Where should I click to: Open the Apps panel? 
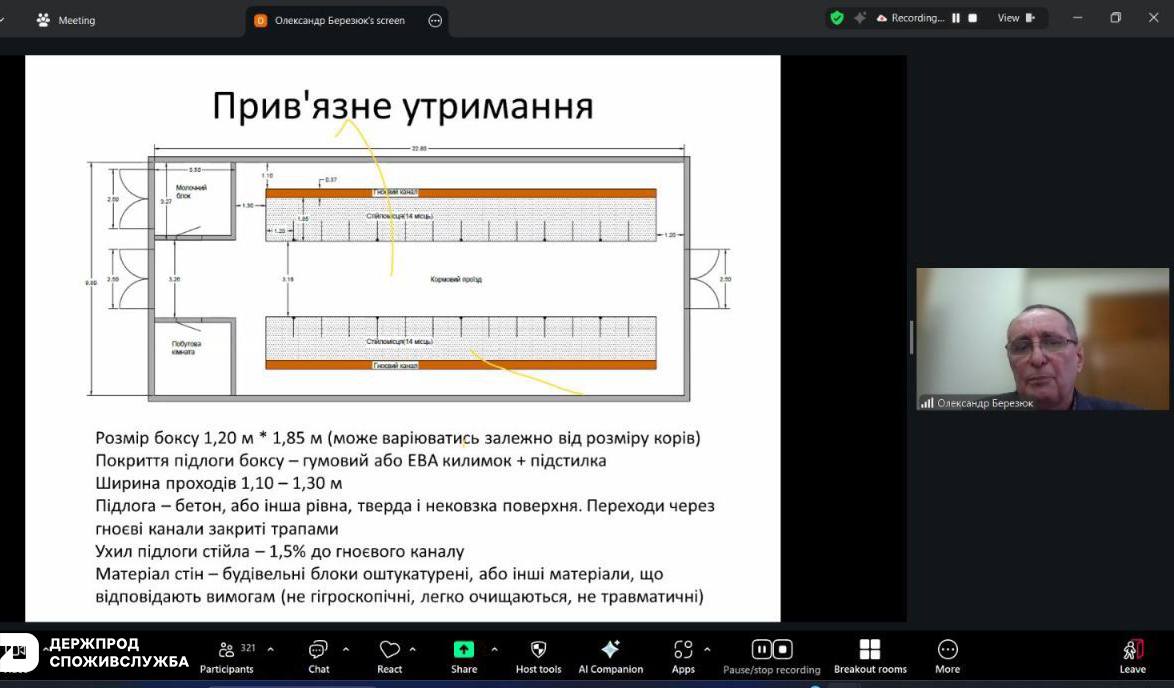[683, 655]
